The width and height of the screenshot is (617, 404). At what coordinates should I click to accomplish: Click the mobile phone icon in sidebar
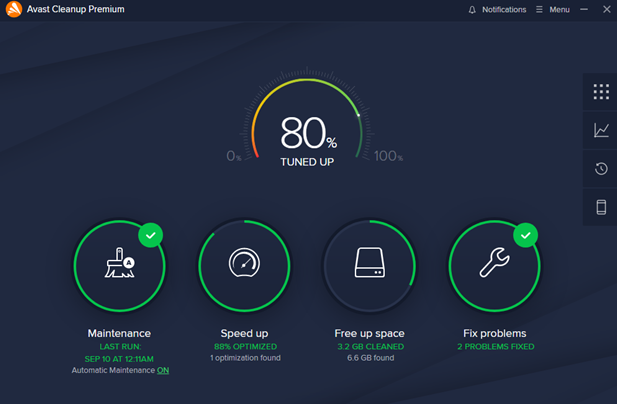click(601, 207)
